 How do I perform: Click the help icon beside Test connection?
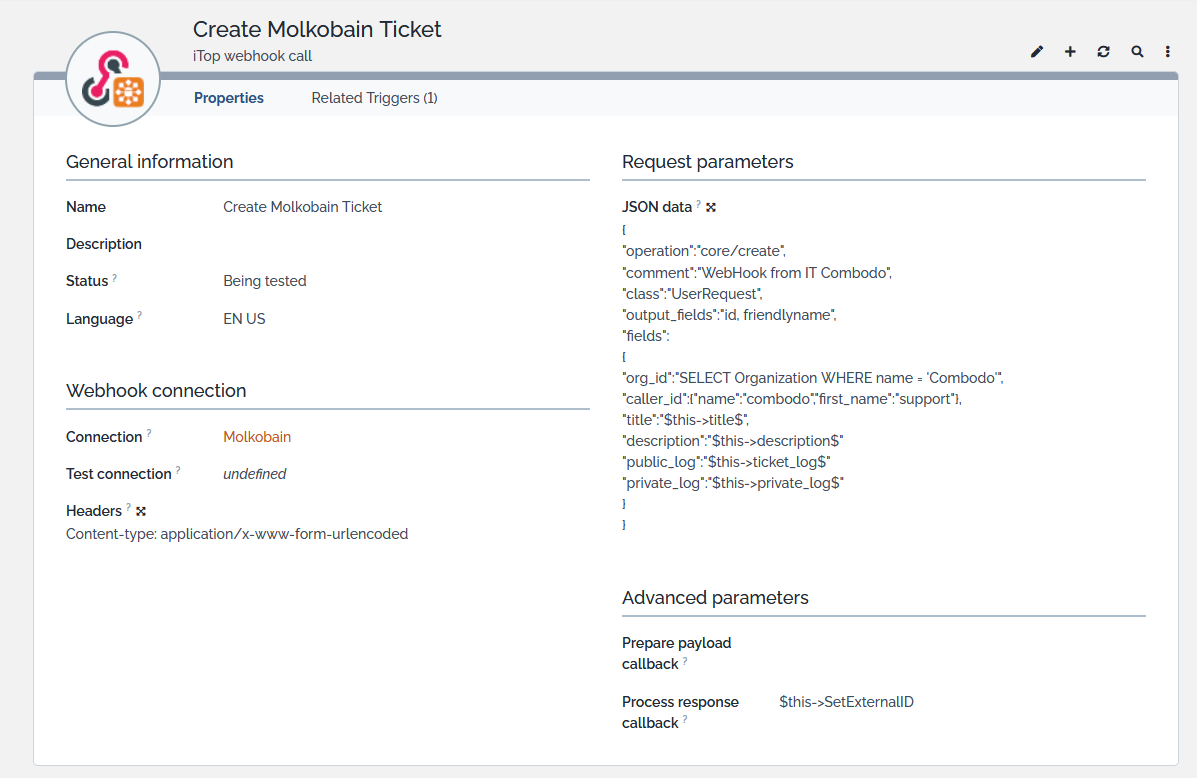click(x=178, y=471)
